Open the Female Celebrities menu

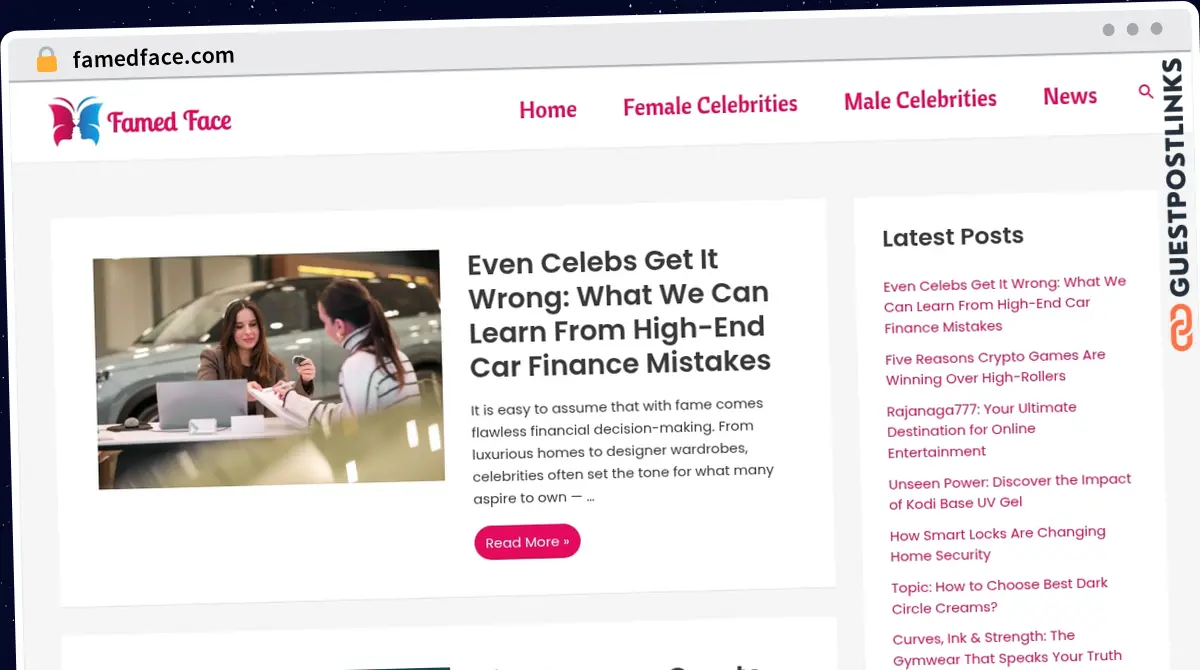click(710, 105)
